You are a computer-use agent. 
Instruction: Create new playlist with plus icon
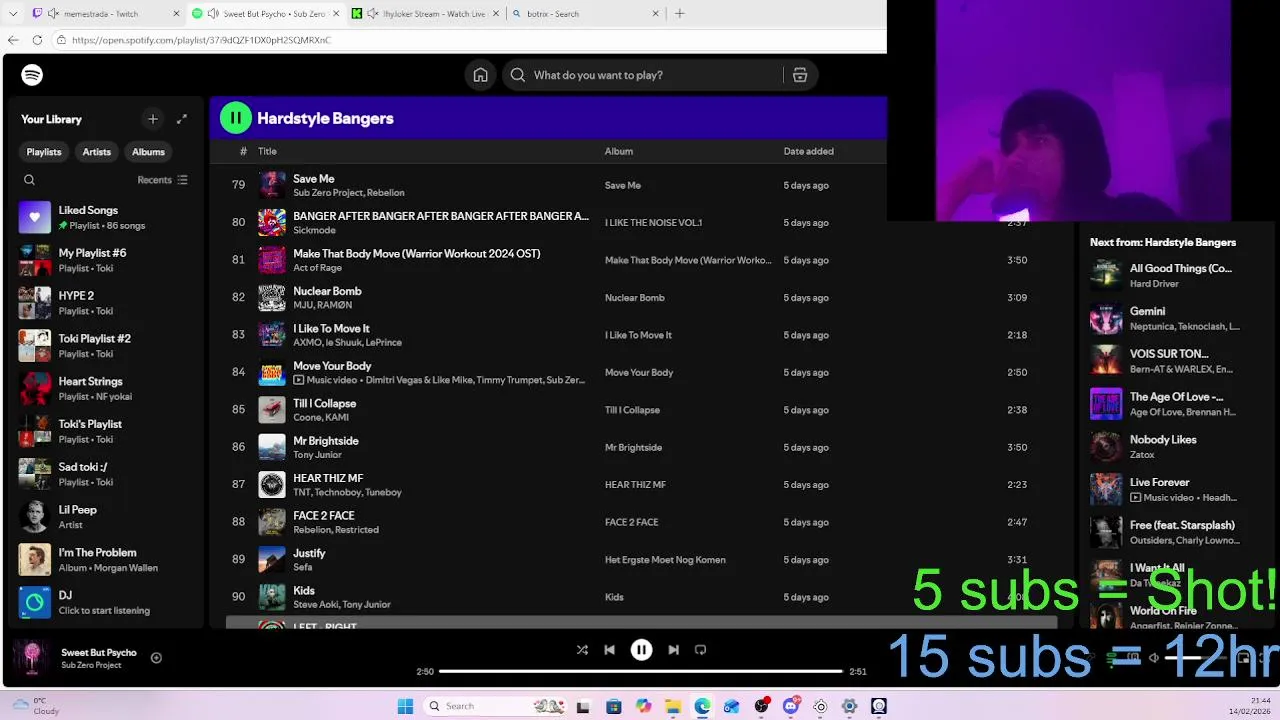[x=153, y=119]
